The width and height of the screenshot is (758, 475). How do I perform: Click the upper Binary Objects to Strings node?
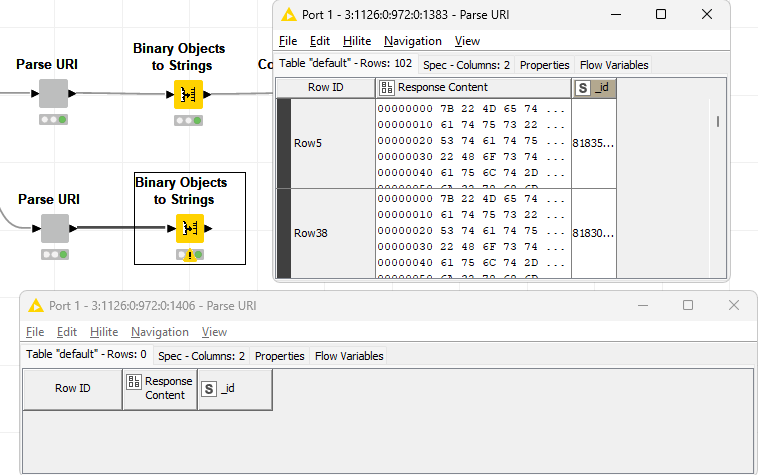click(189, 94)
